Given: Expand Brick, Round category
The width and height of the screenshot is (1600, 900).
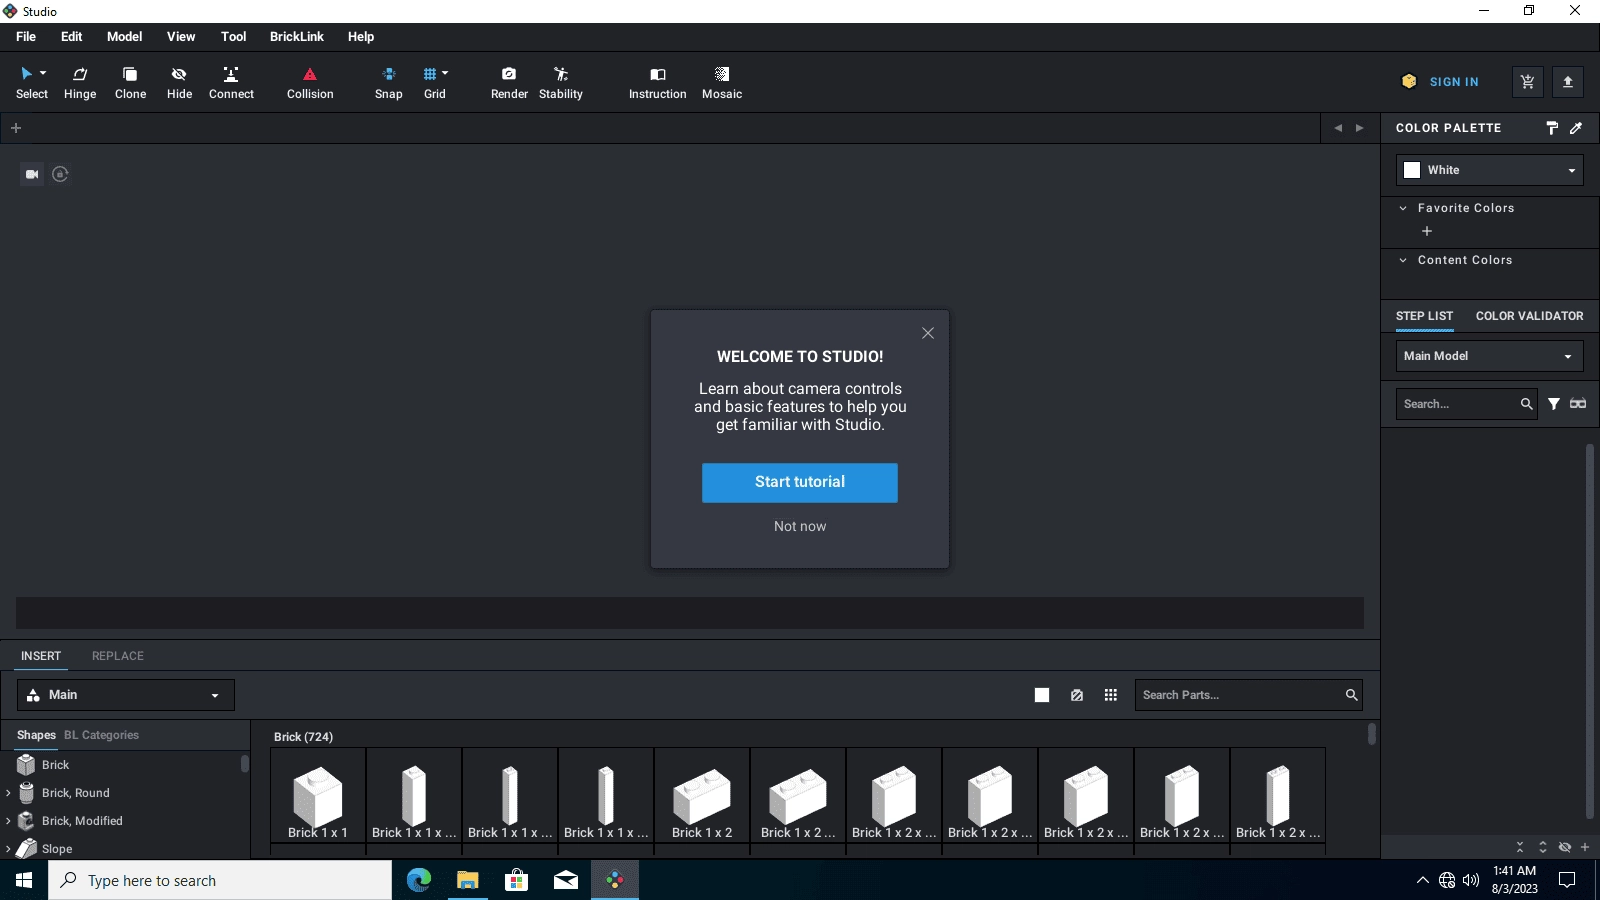Looking at the screenshot, I should 8,793.
